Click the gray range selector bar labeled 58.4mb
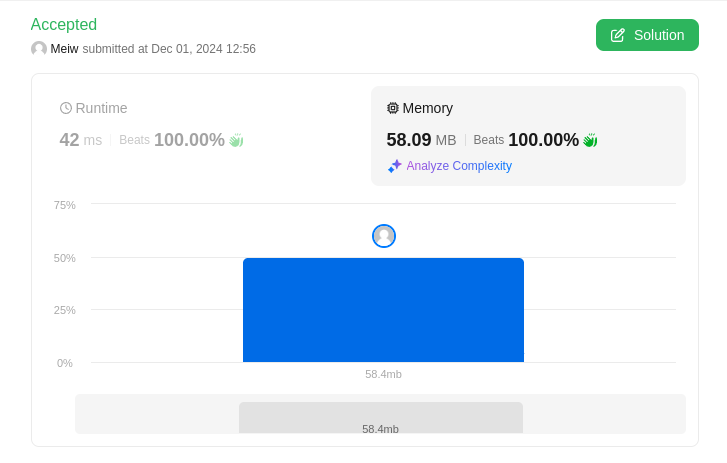The height and width of the screenshot is (463, 727). (381, 418)
